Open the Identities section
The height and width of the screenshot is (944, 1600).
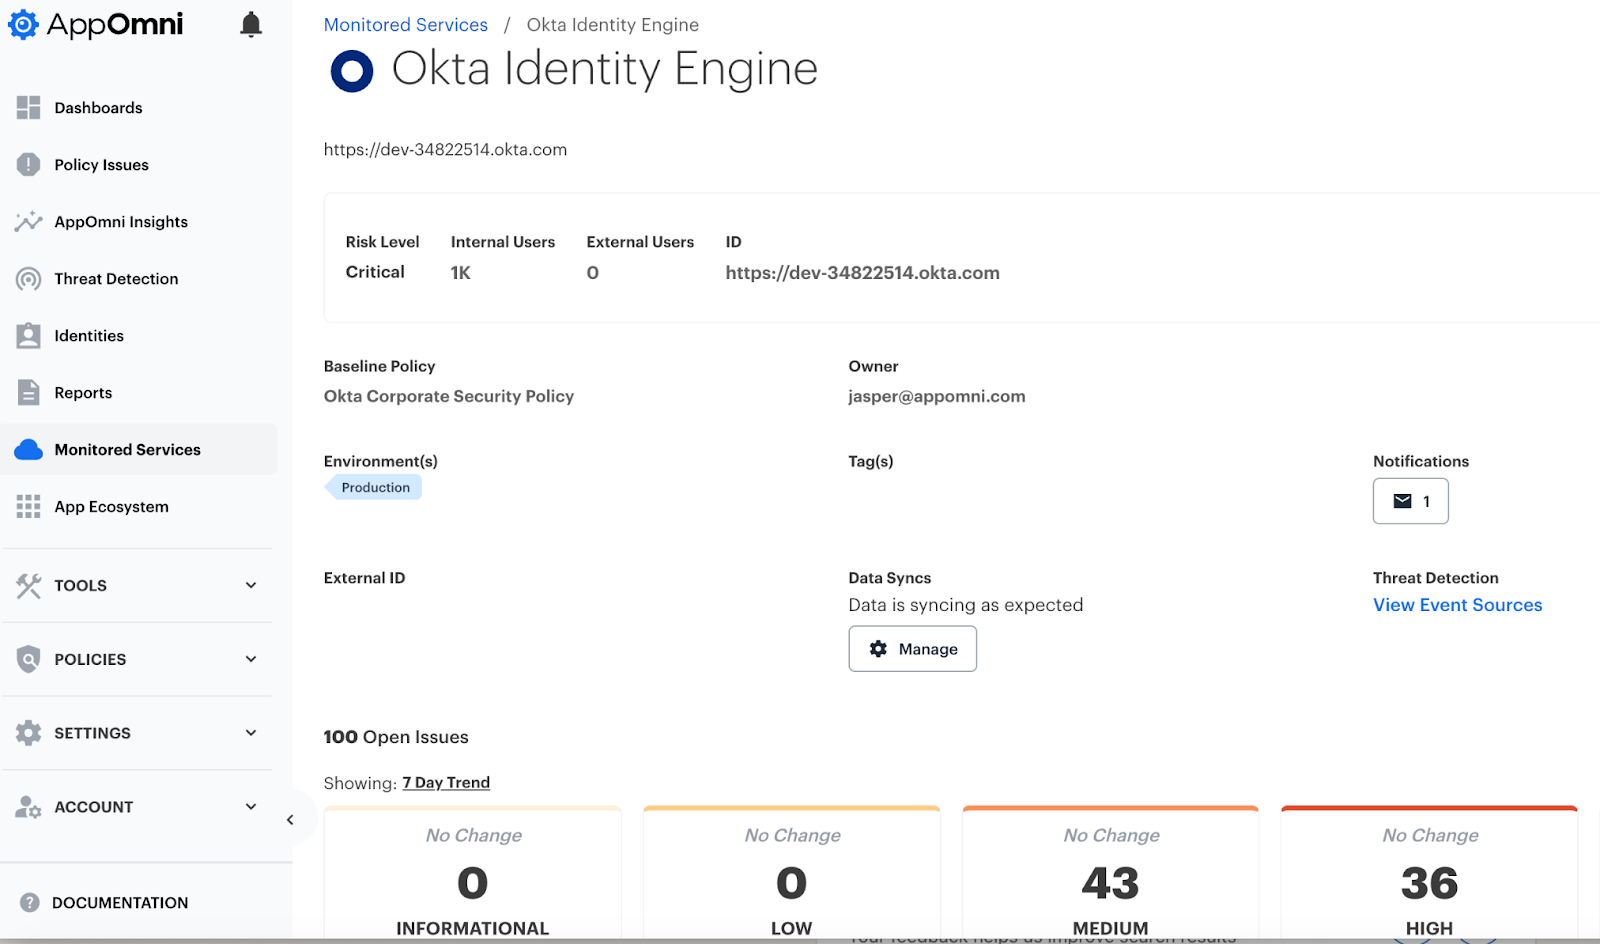[x=89, y=335]
